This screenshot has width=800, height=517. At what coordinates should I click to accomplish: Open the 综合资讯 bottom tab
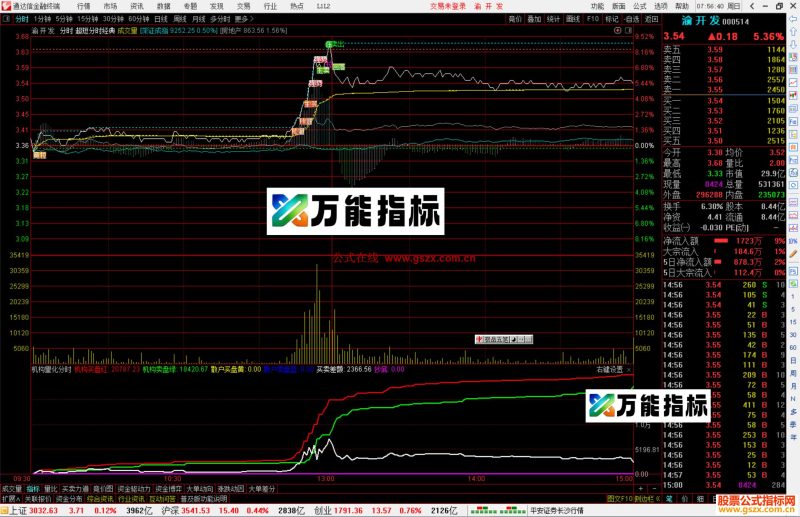click(x=100, y=499)
